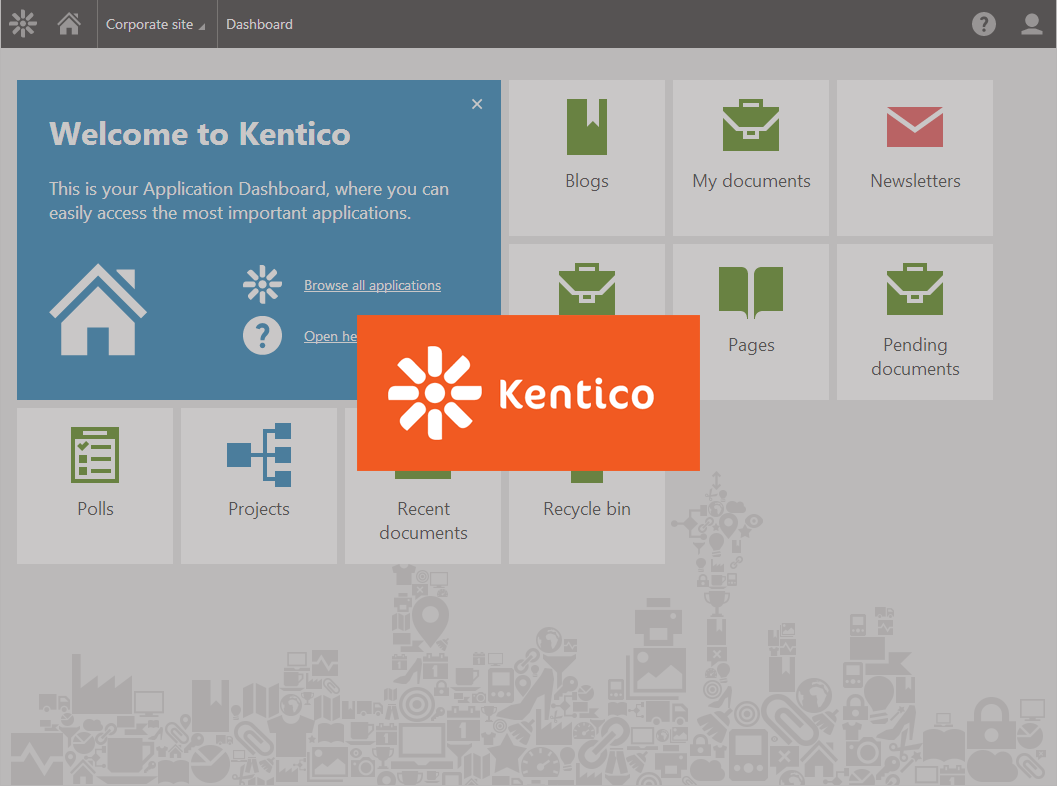This screenshot has width=1057, height=786.
Task: Open the Polls application
Action: (95, 485)
